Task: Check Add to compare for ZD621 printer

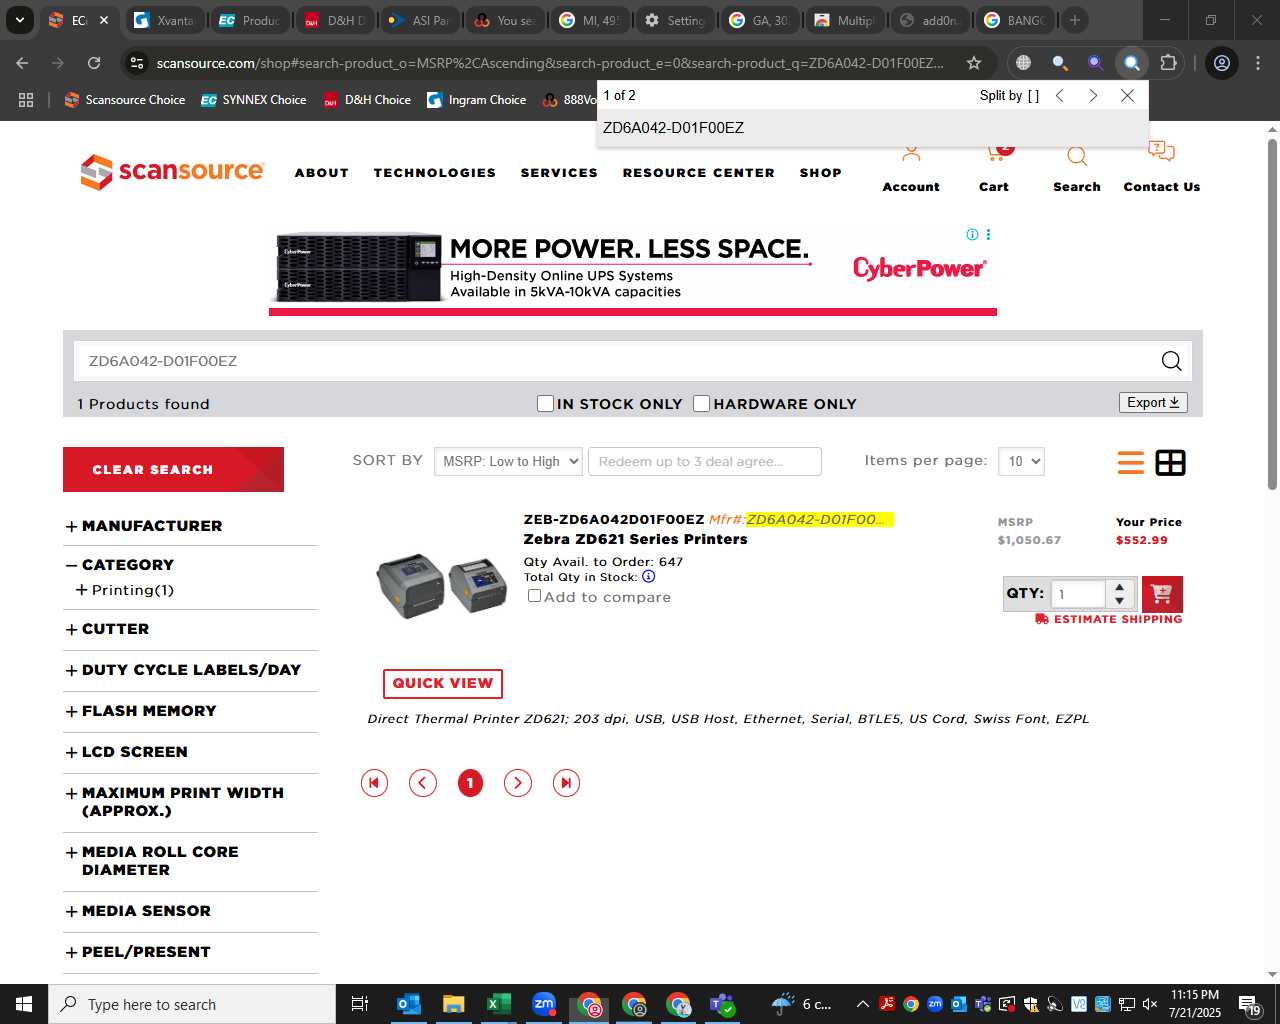Action: coord(534,596)
